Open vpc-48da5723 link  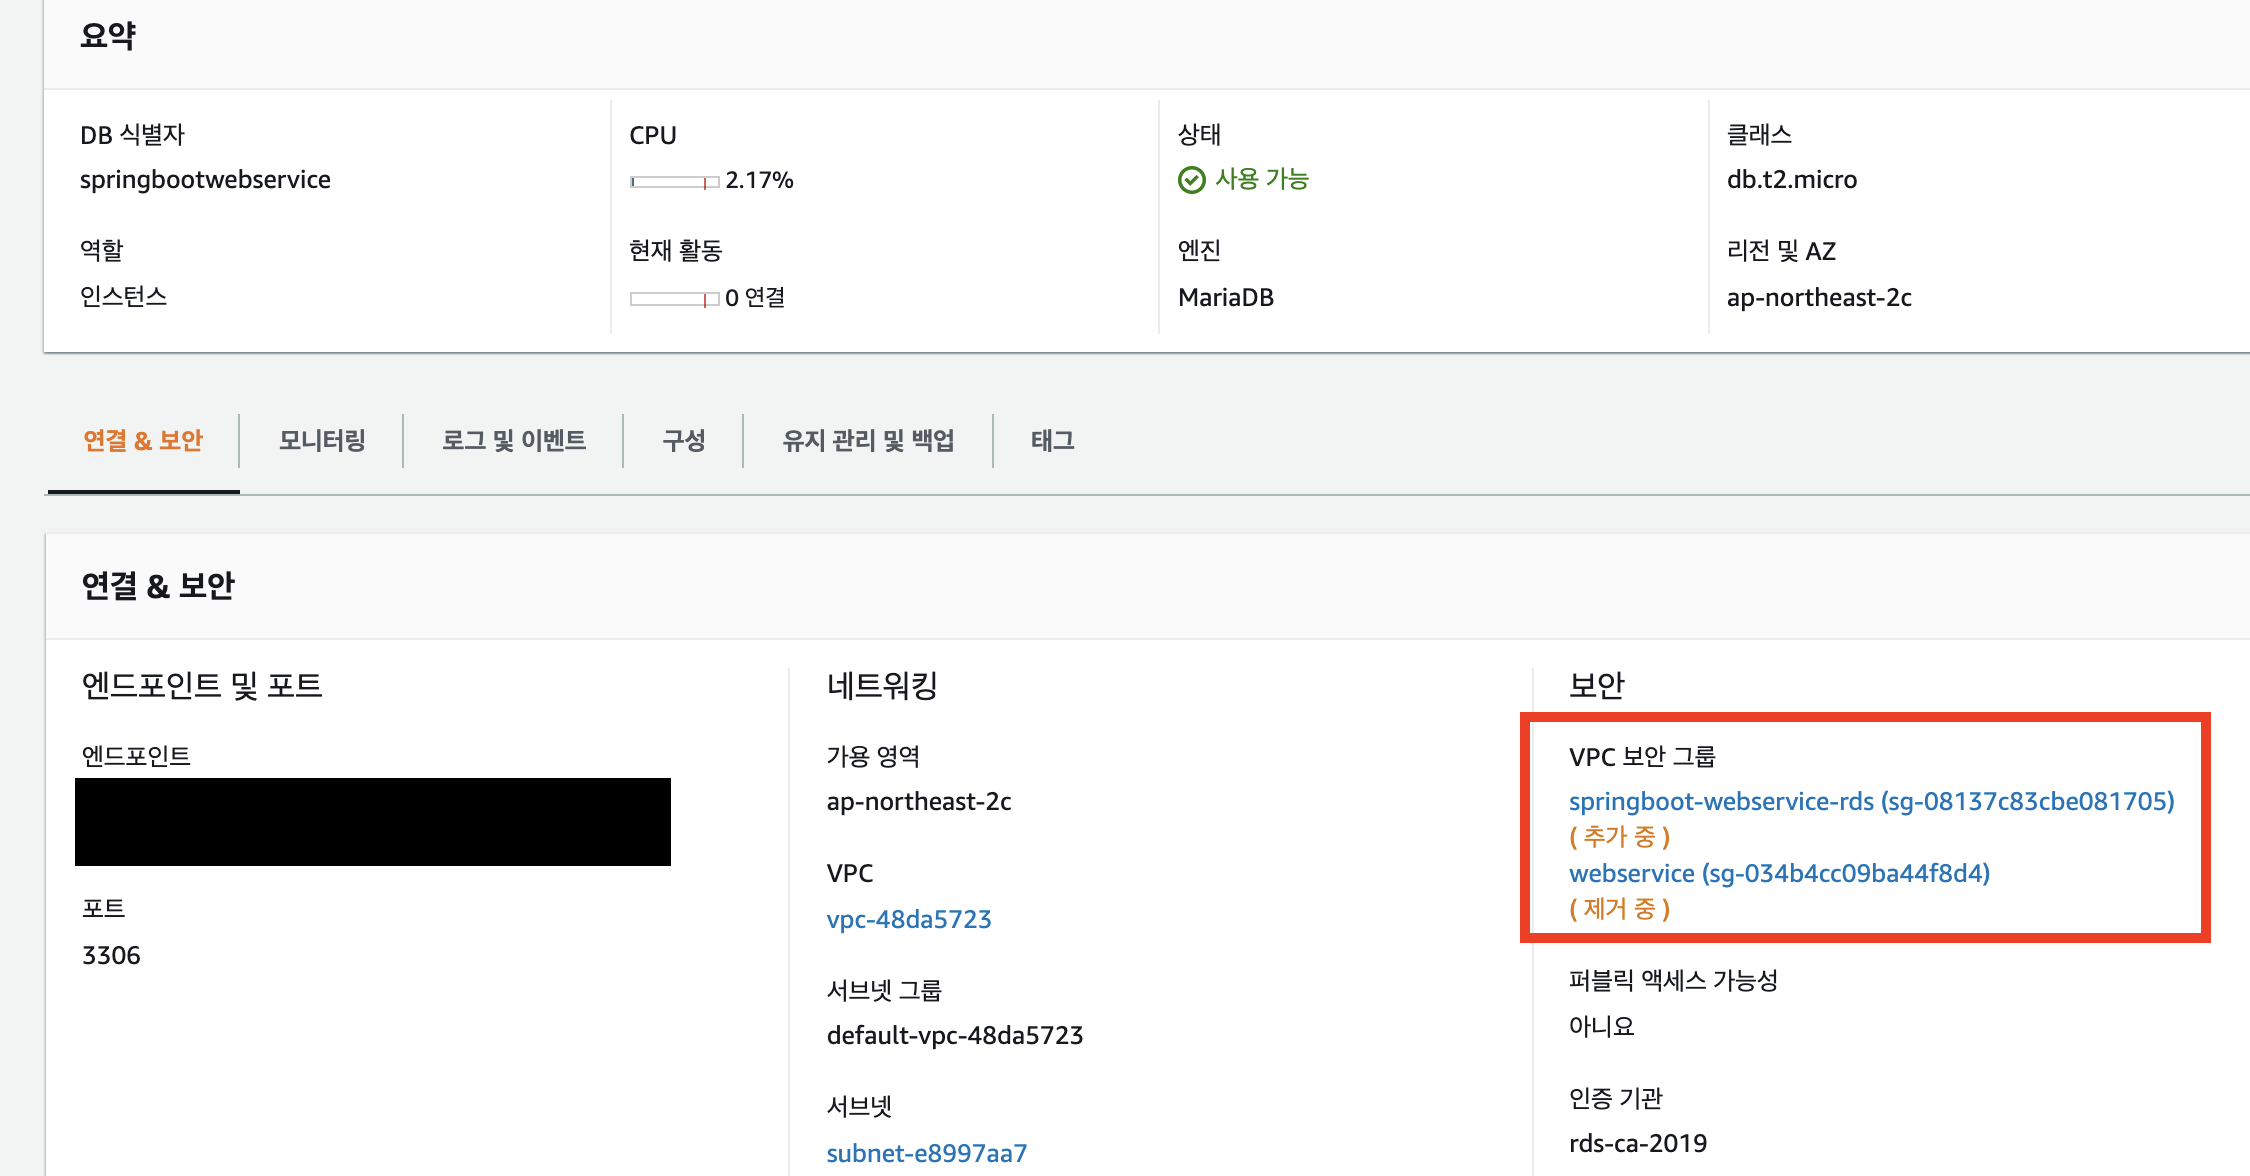[x=908, y=919]
